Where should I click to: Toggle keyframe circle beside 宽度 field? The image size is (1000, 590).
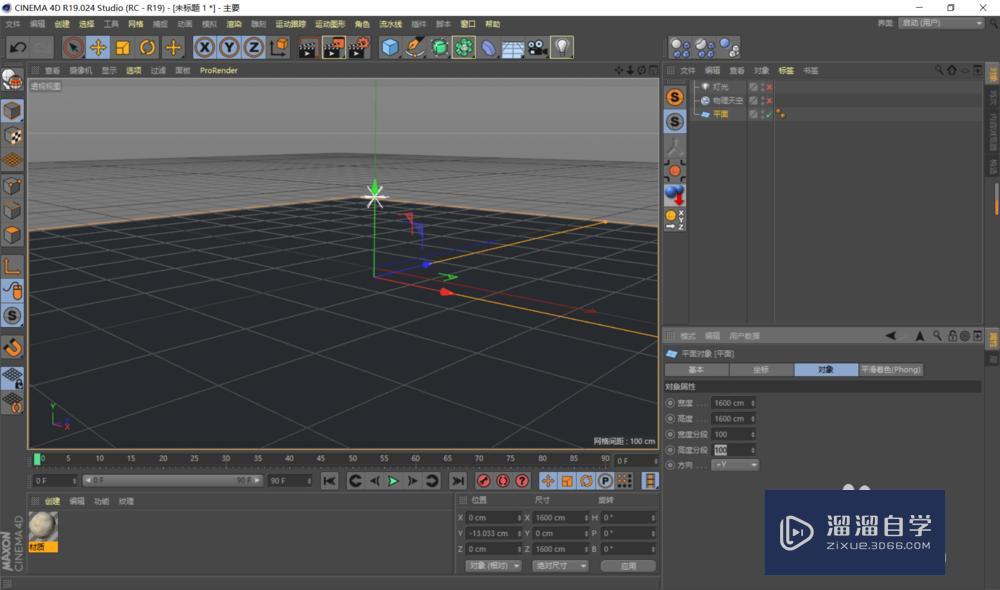pos(670,403)
